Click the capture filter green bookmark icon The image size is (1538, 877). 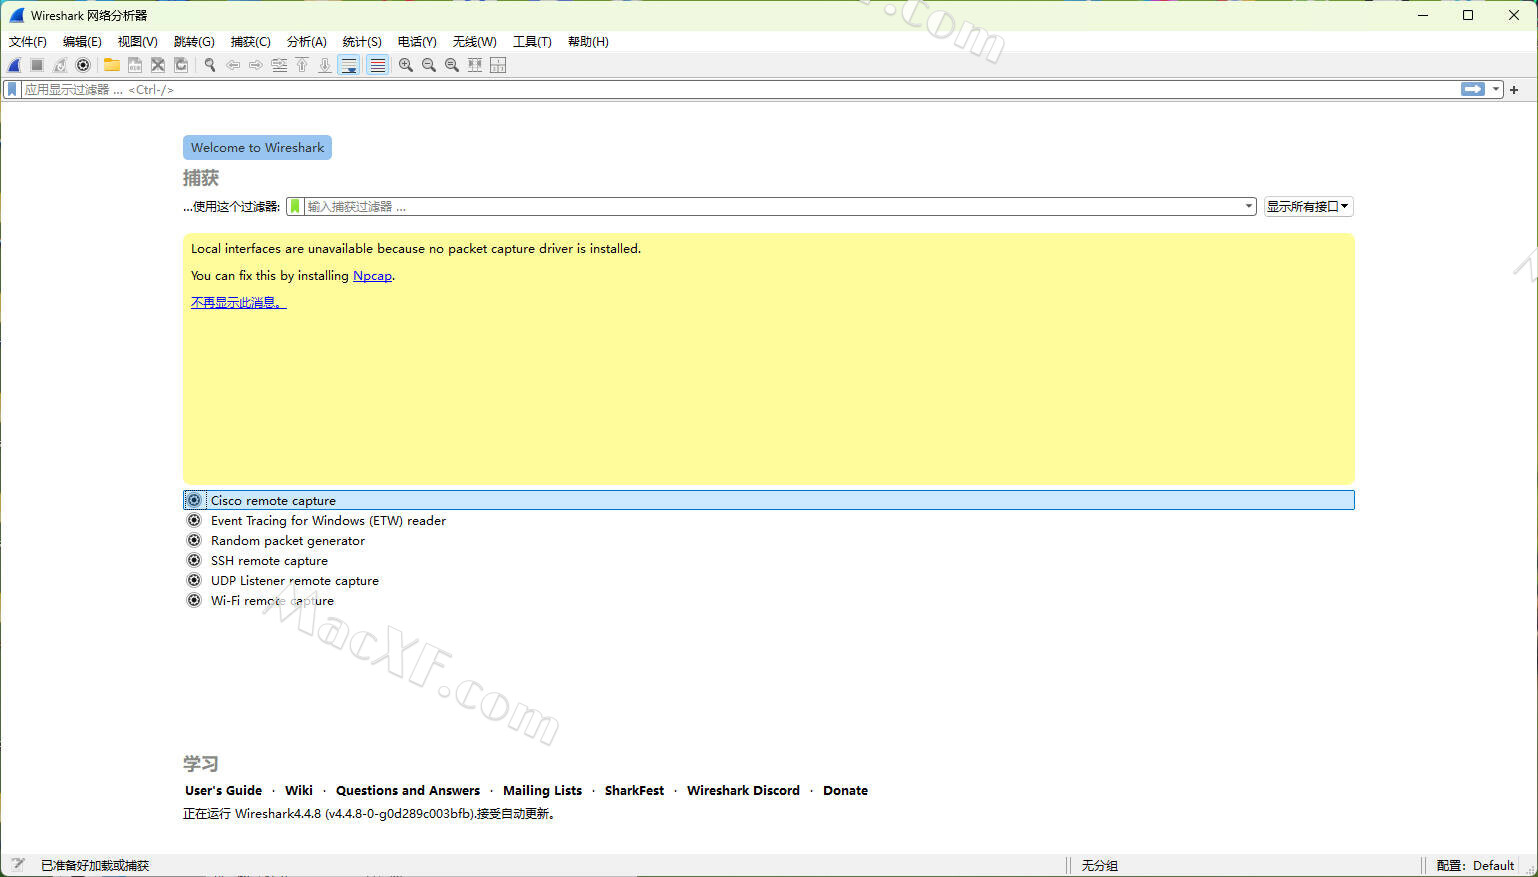[295, 206]
